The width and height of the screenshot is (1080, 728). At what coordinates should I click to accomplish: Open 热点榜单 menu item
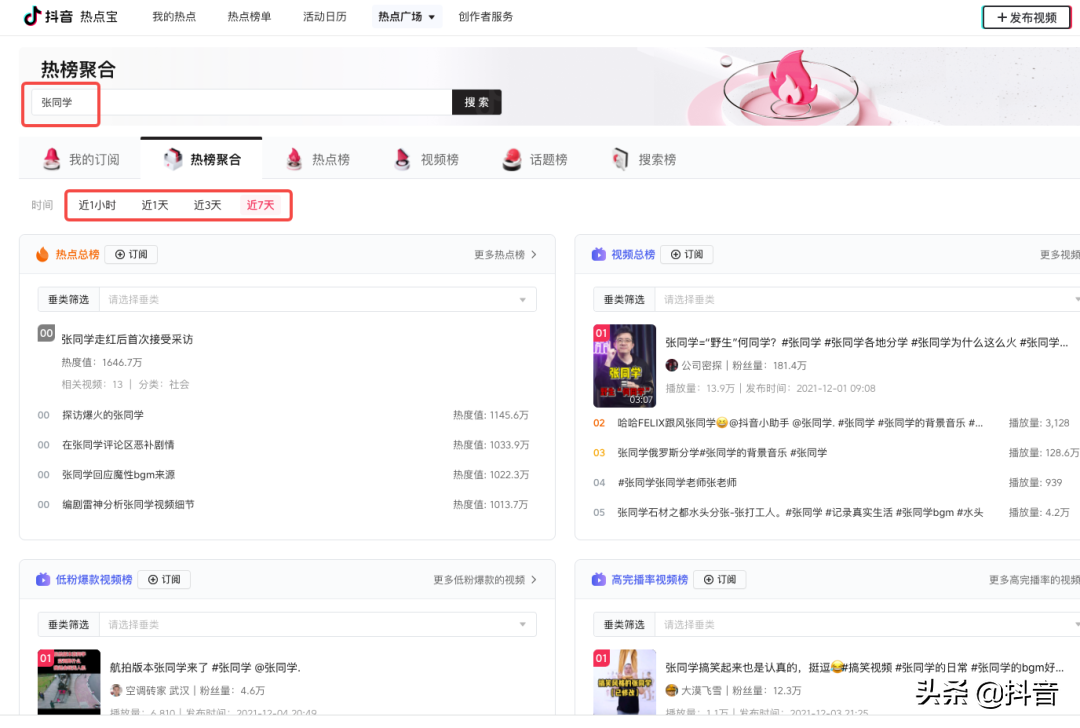[249, 17]
